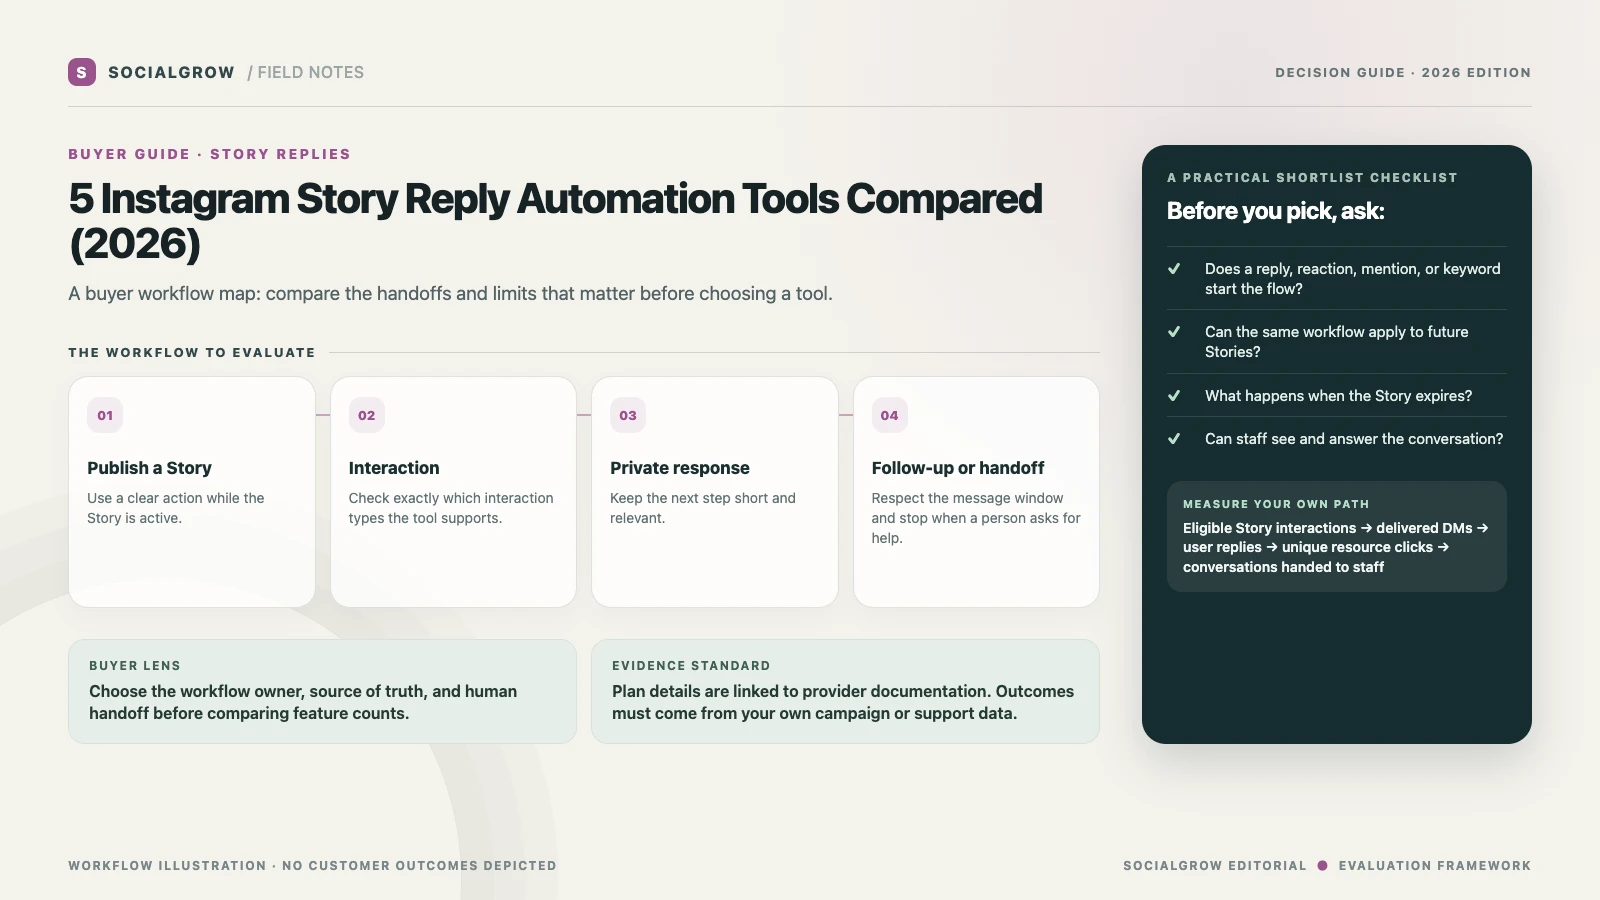
Task: Click the 'Check exactly which interaction' description
Action: pyautogui.click(x=451, y=508)
